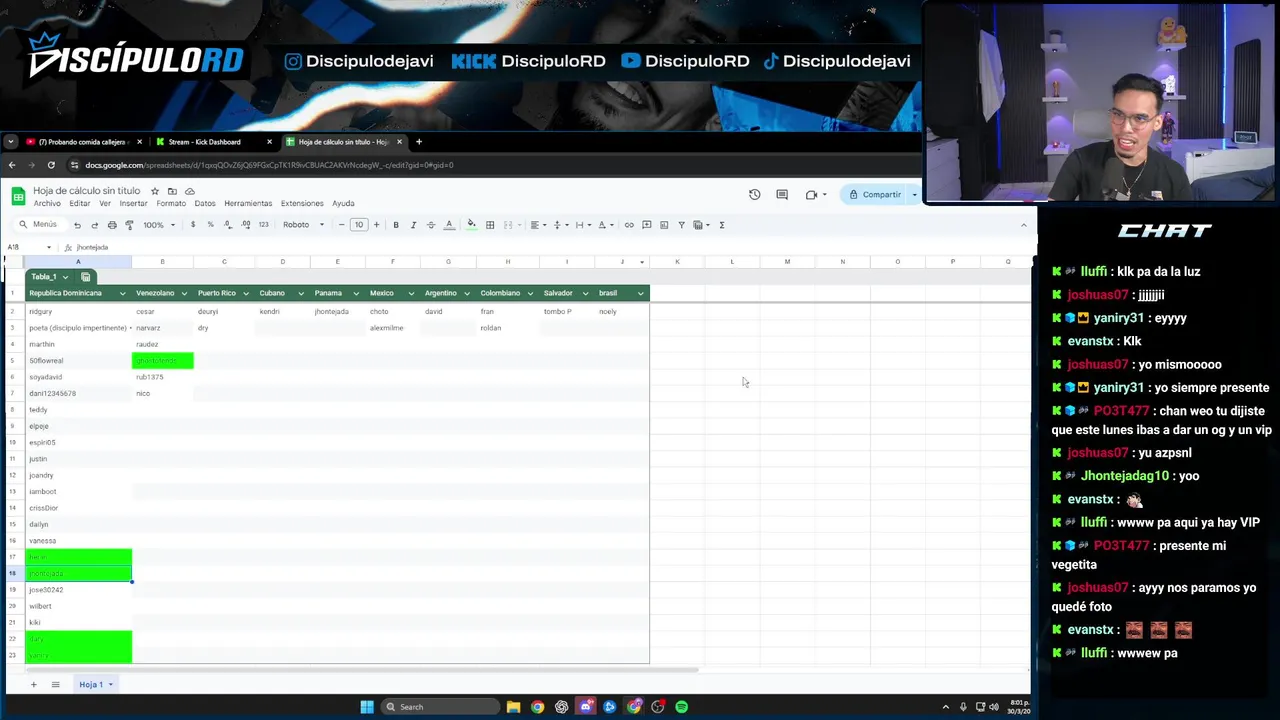The image size is (1280, 720).
Task: Open the Editar menu
Action: click(x=80, y=204)
